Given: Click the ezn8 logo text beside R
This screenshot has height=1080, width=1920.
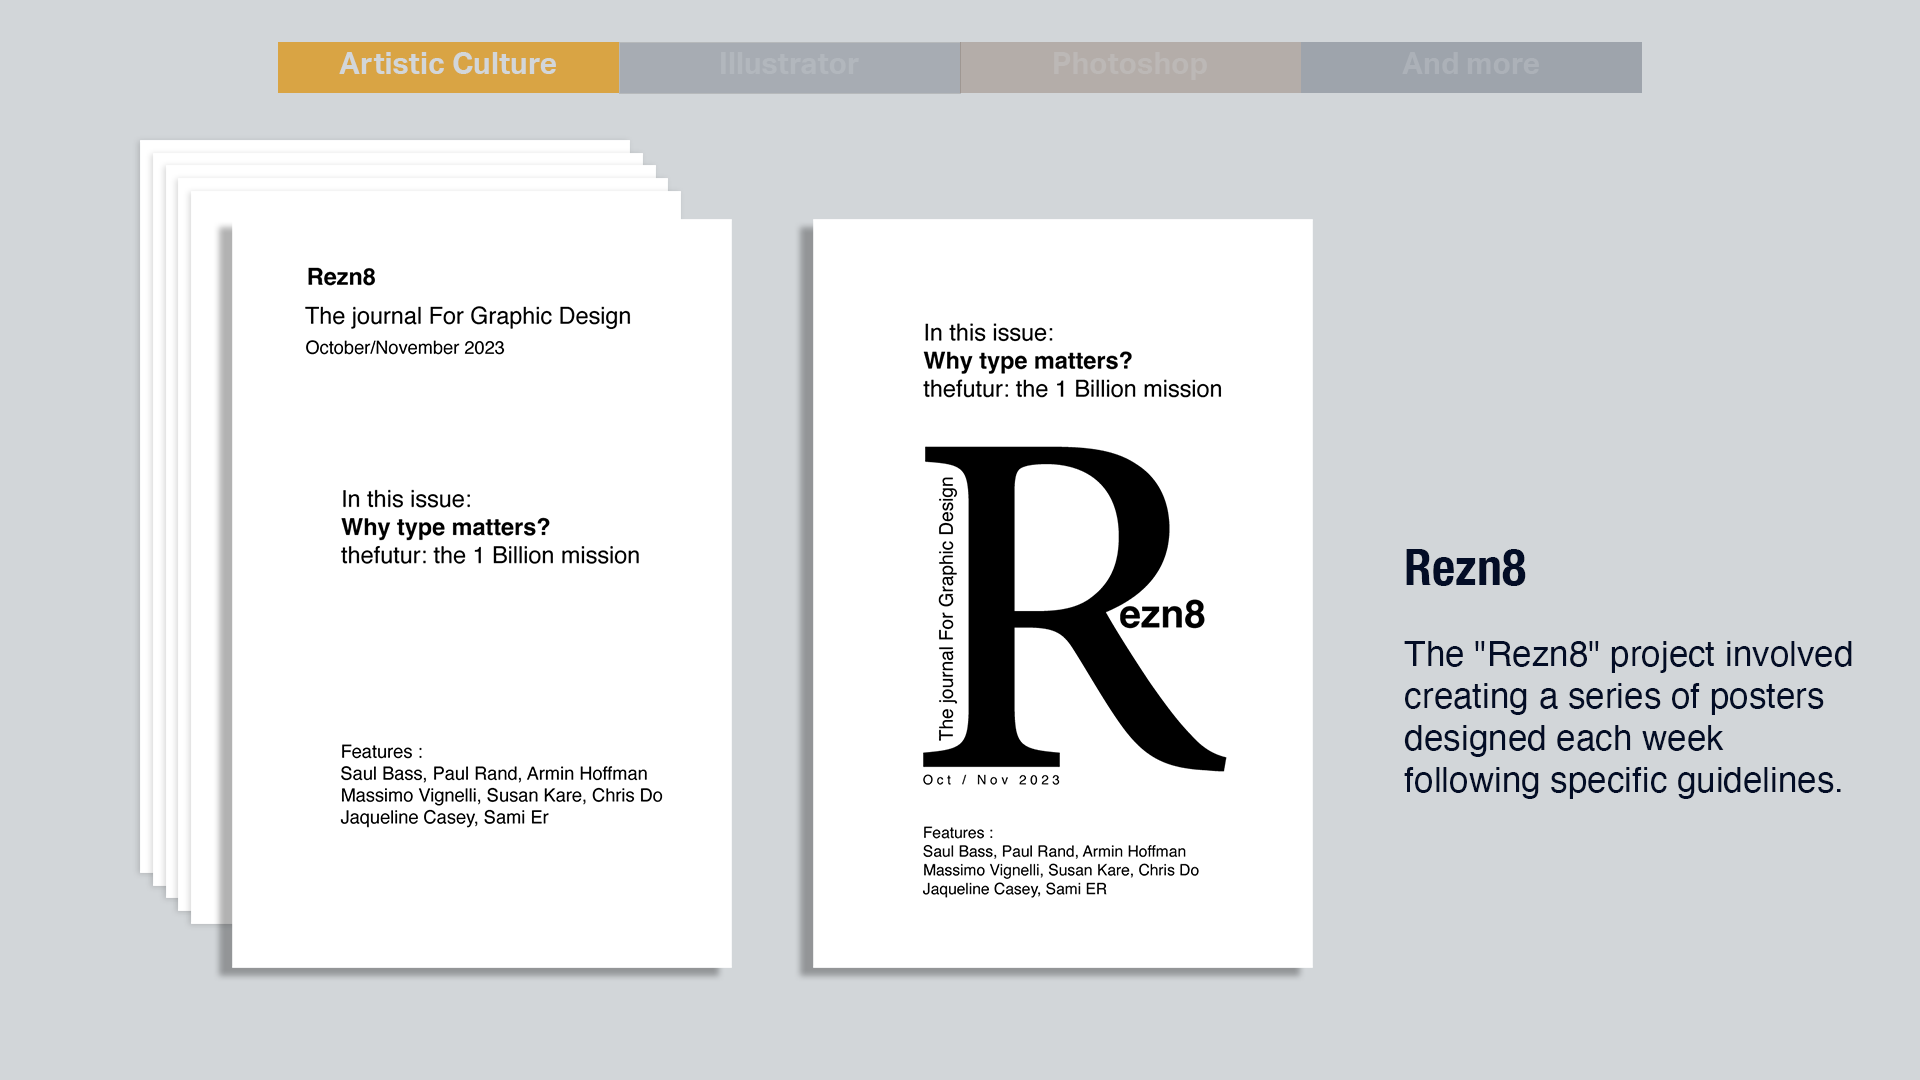Looking at the screenshot, I should (x=1162, y=615).
